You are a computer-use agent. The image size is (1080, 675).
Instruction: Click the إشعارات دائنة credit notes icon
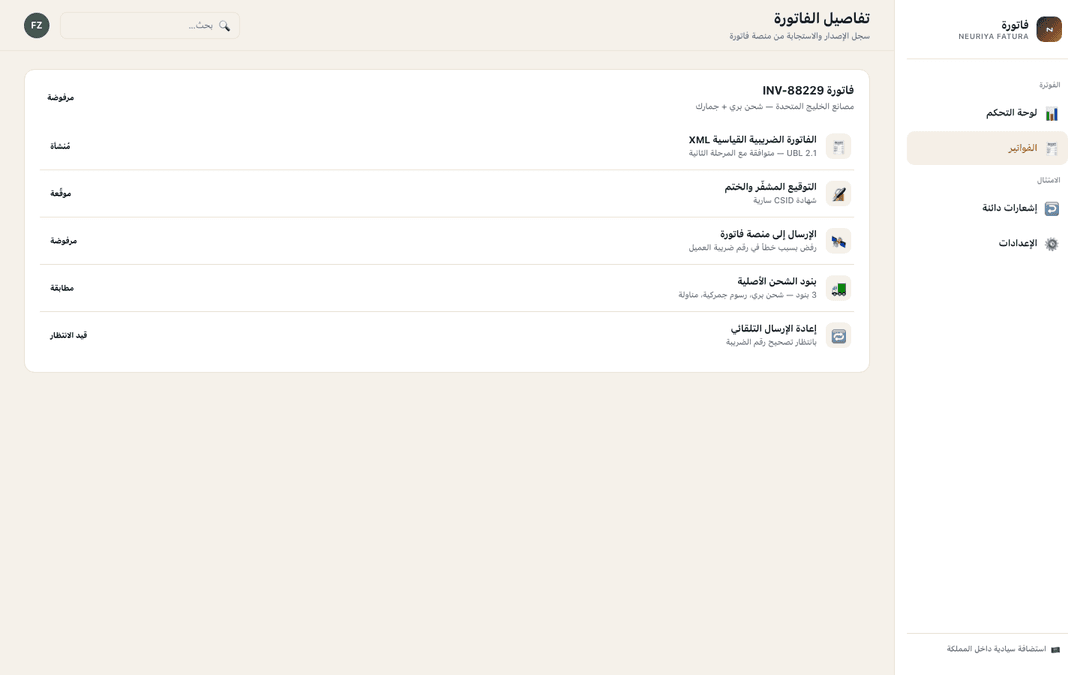coord(1052,209)
